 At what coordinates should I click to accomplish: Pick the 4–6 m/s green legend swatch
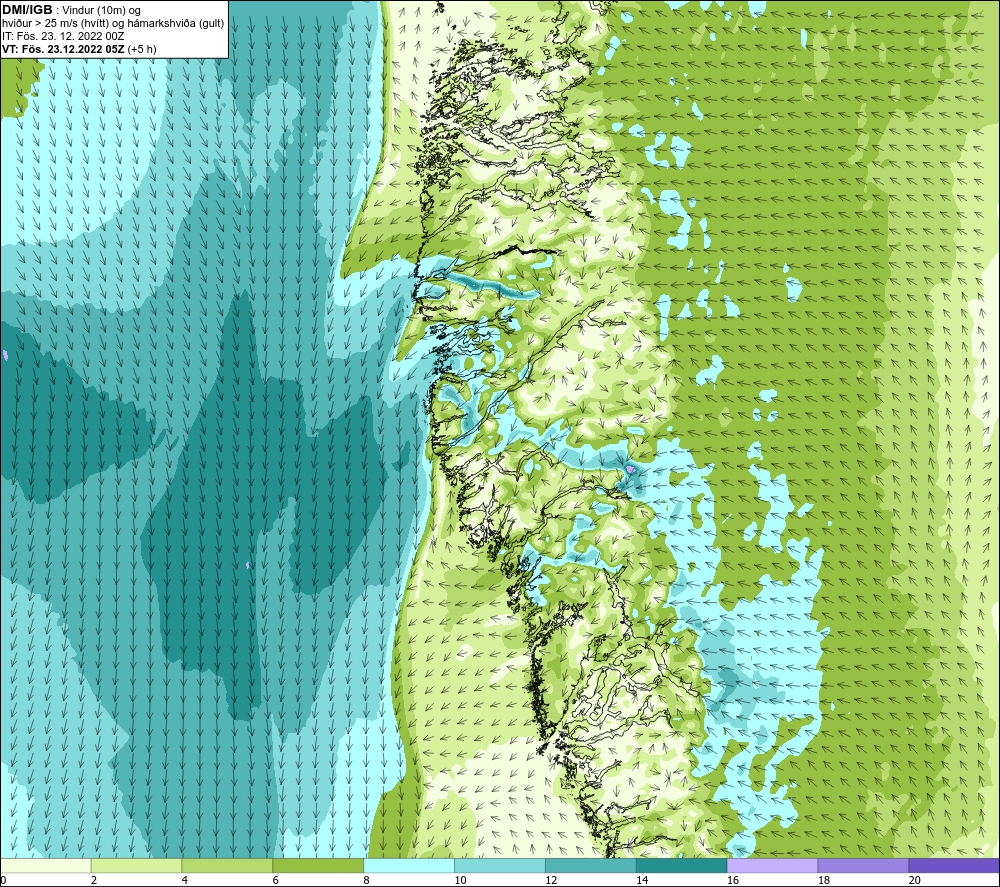click(227, 866)
